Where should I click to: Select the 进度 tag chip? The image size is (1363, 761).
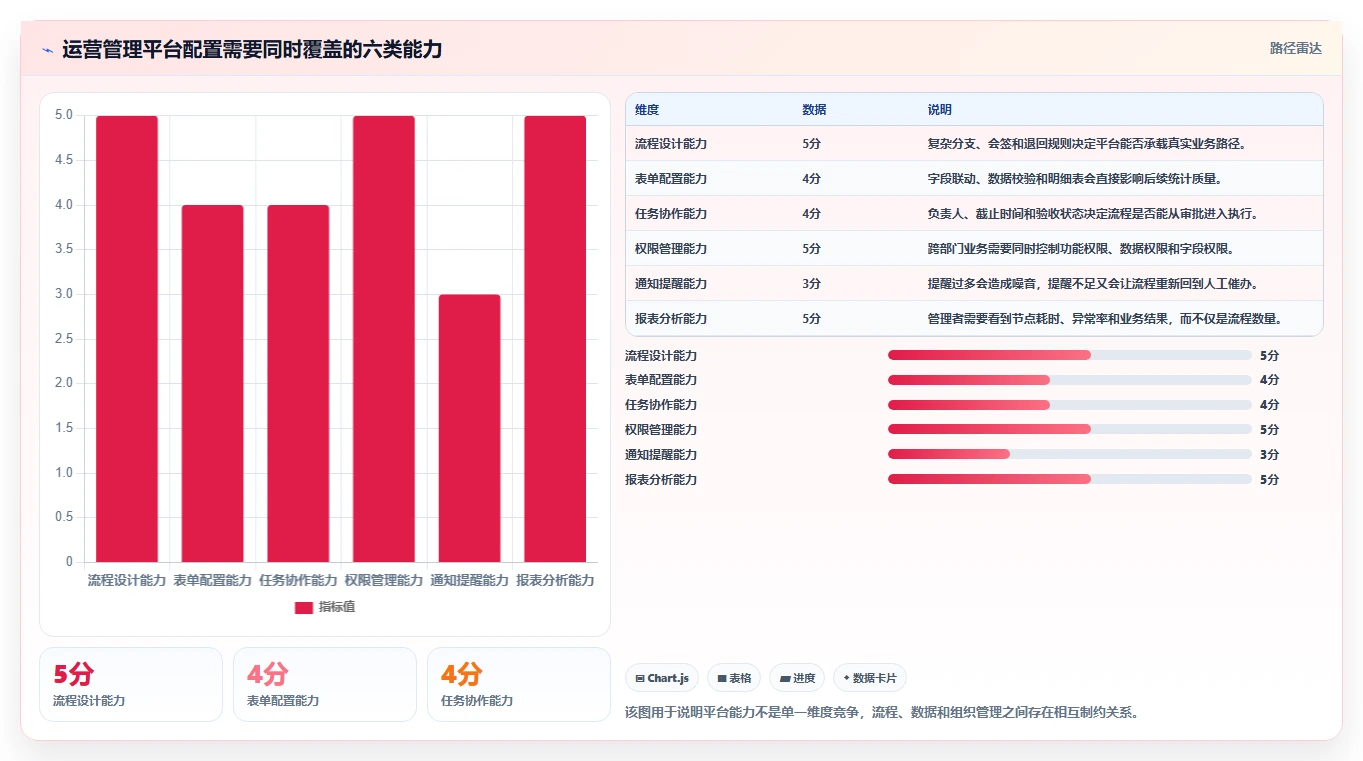coord(798,678)
